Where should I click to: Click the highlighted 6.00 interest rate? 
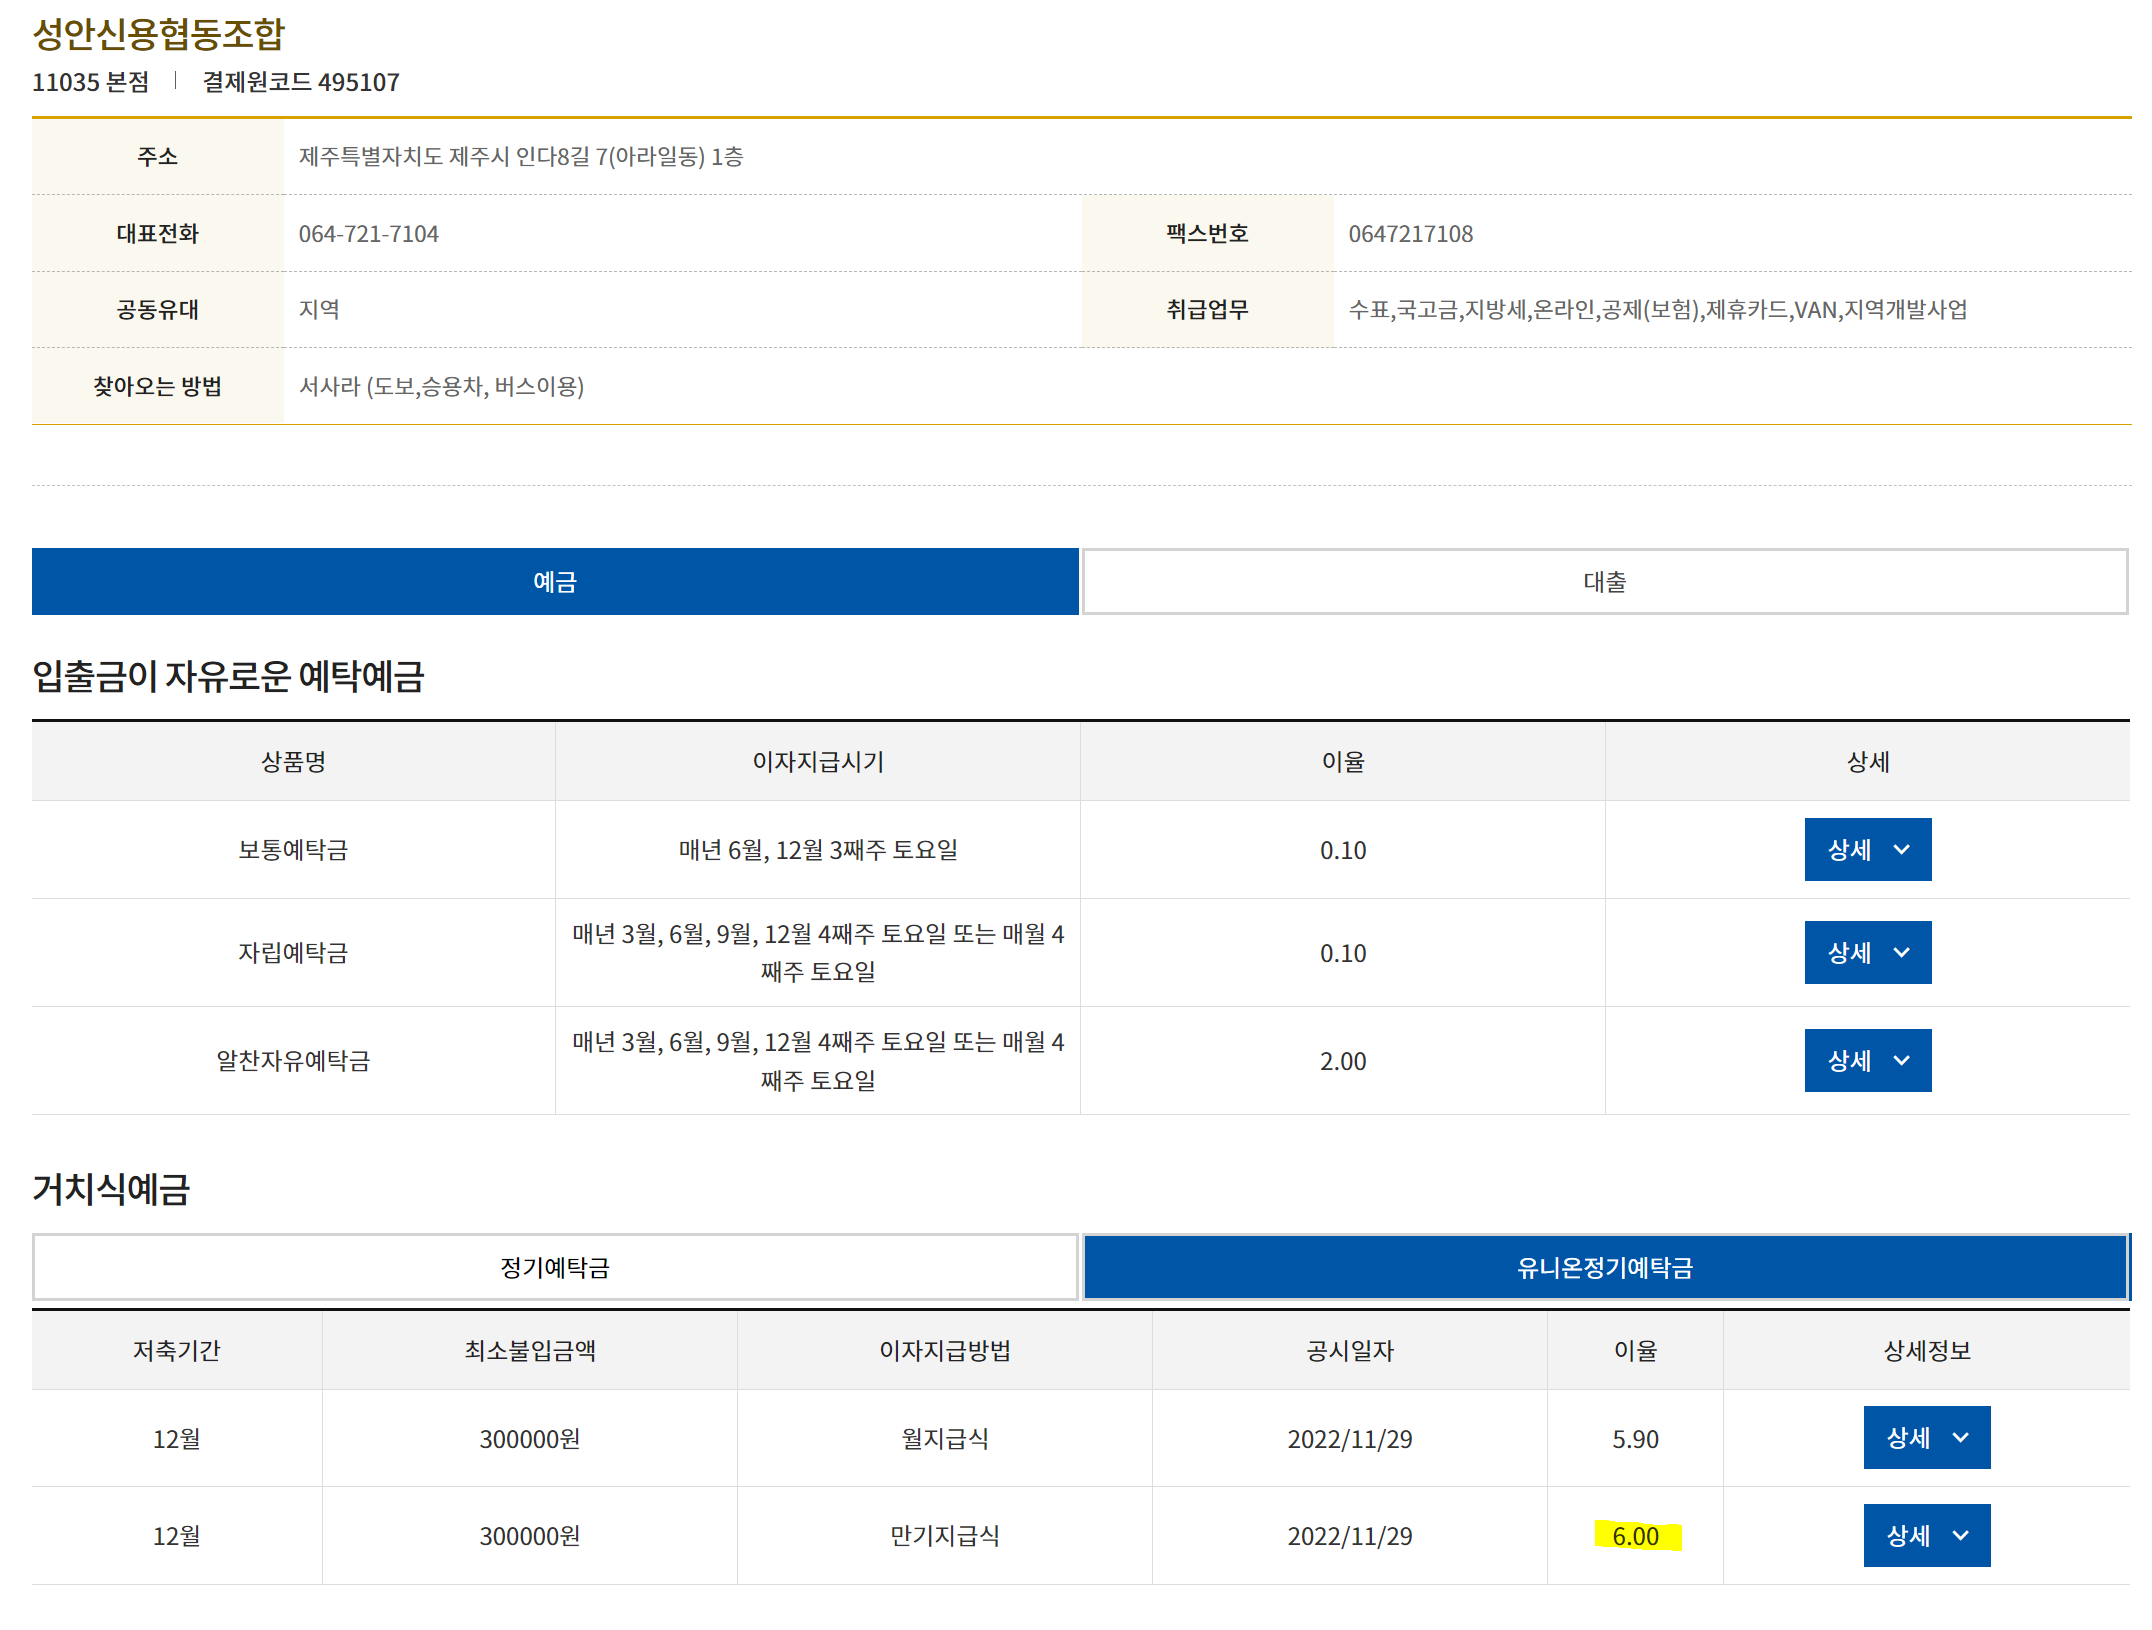pos(1635,1536)
